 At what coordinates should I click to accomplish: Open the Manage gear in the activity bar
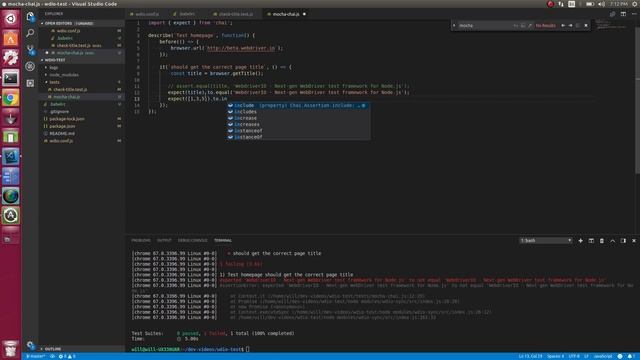pyautogui.click(x=30, y=345)
